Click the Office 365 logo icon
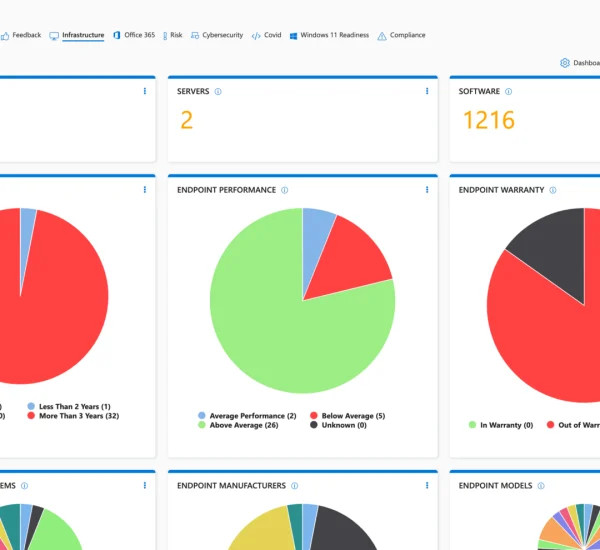 pyautogui.click(x=117, y=35)
